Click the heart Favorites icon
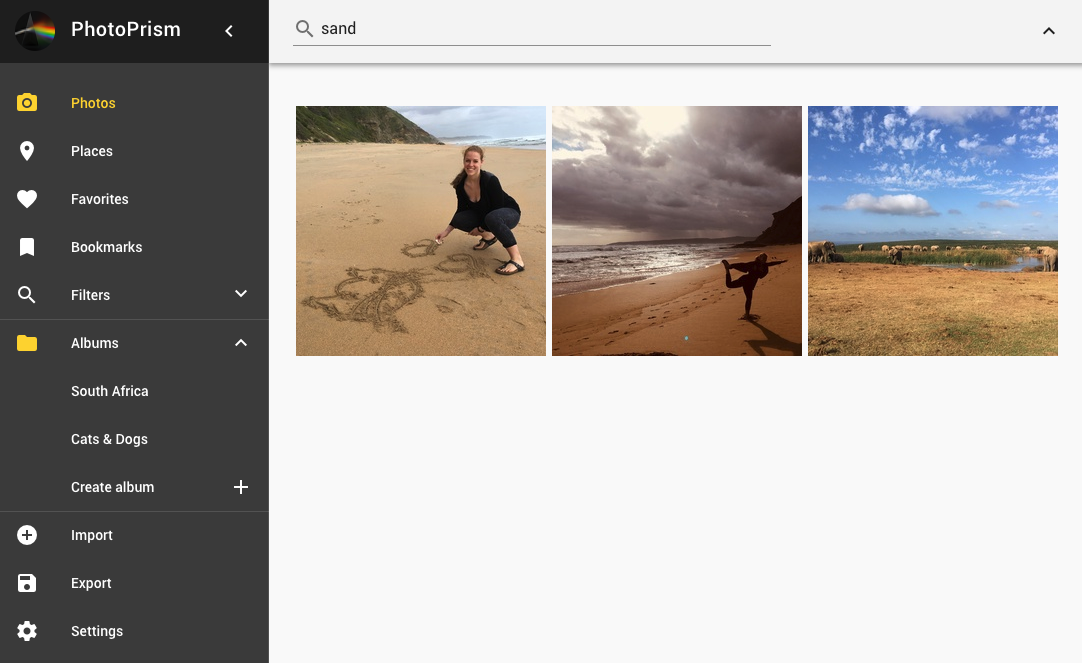This screenshot has height=663, width=1082. tap(27, 199)
